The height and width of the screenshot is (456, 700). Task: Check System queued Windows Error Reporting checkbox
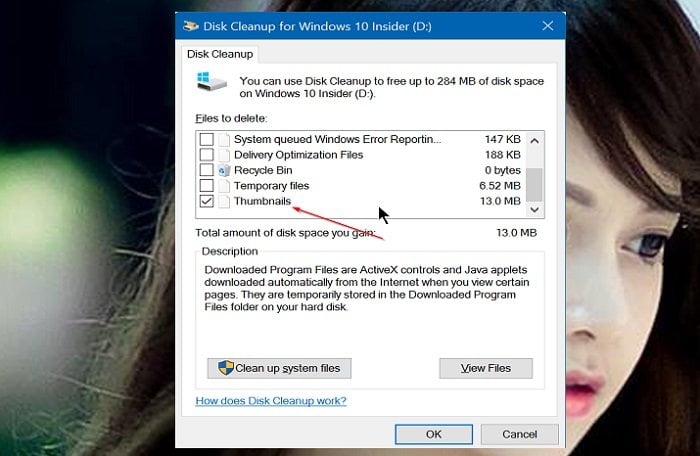(x=206, y=139)
